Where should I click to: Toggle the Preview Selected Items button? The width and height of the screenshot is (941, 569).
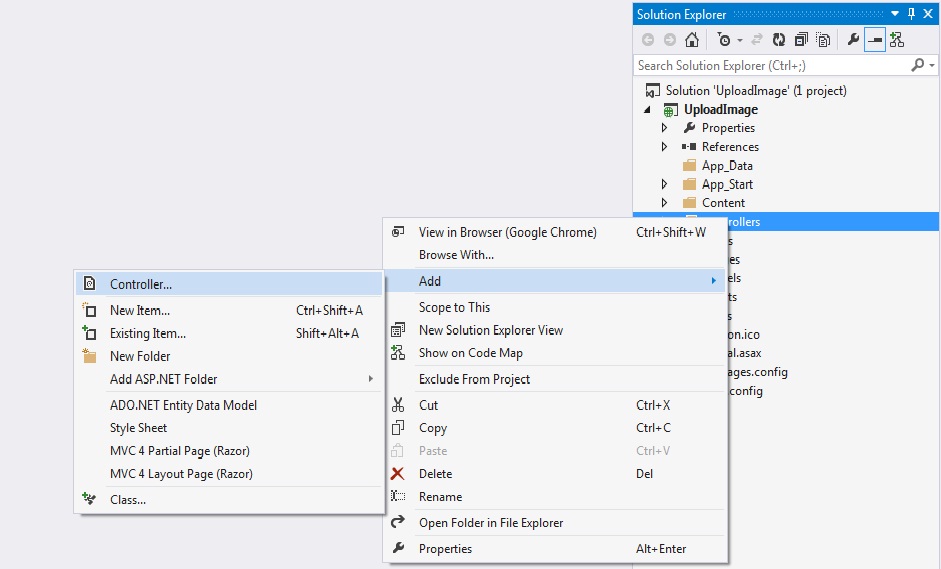click(x=875, y=40)
